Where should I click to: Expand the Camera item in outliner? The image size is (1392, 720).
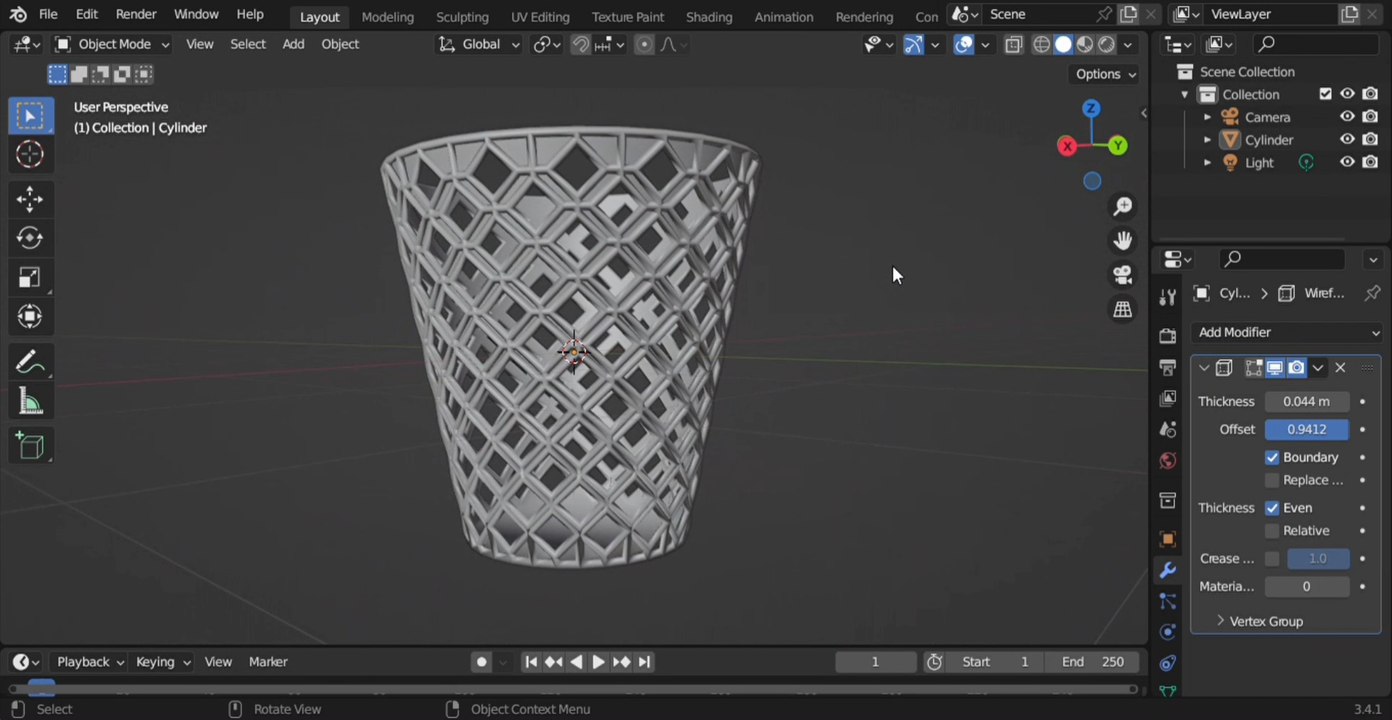pos(1207,117)
